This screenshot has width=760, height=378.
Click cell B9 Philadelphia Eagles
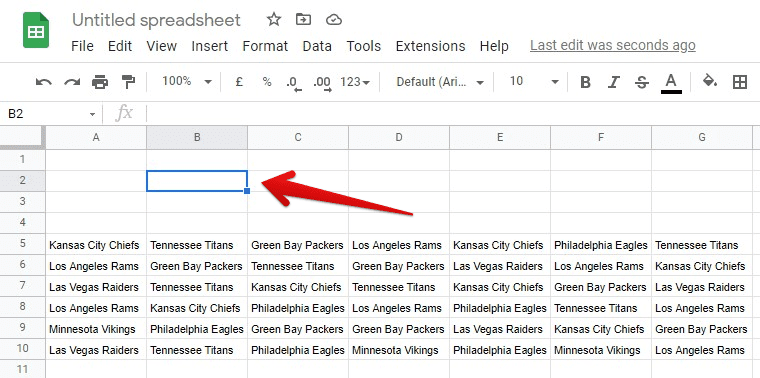[197, 329]
